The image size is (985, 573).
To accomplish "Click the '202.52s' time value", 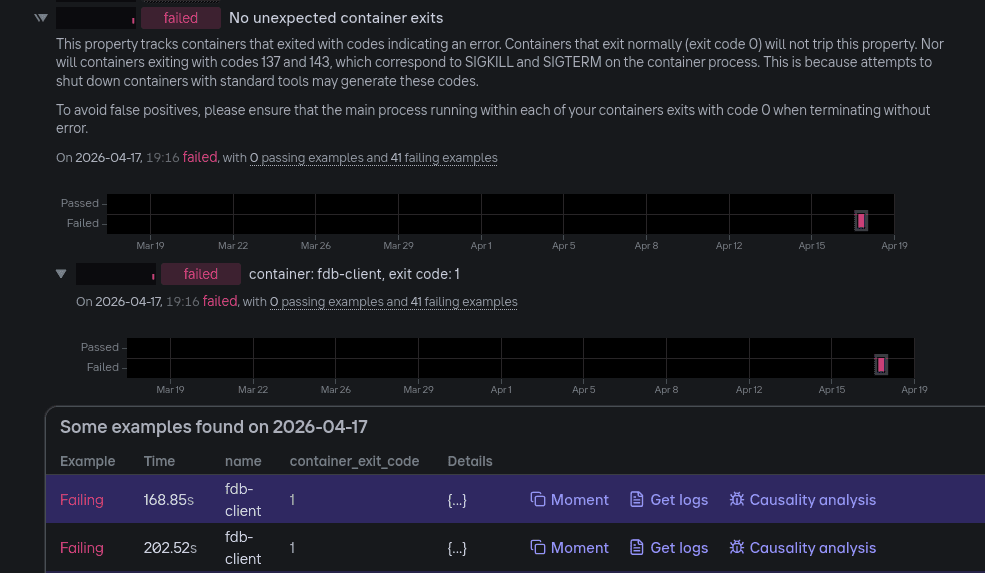I will 170,548.
